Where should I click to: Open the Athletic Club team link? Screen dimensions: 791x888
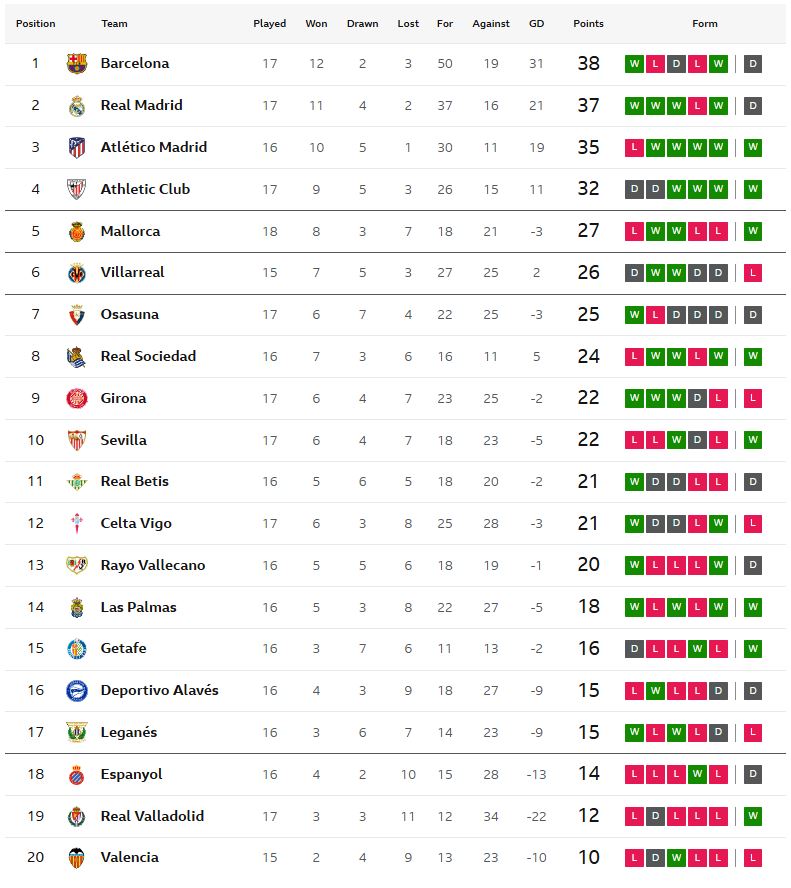pos(145,189)
